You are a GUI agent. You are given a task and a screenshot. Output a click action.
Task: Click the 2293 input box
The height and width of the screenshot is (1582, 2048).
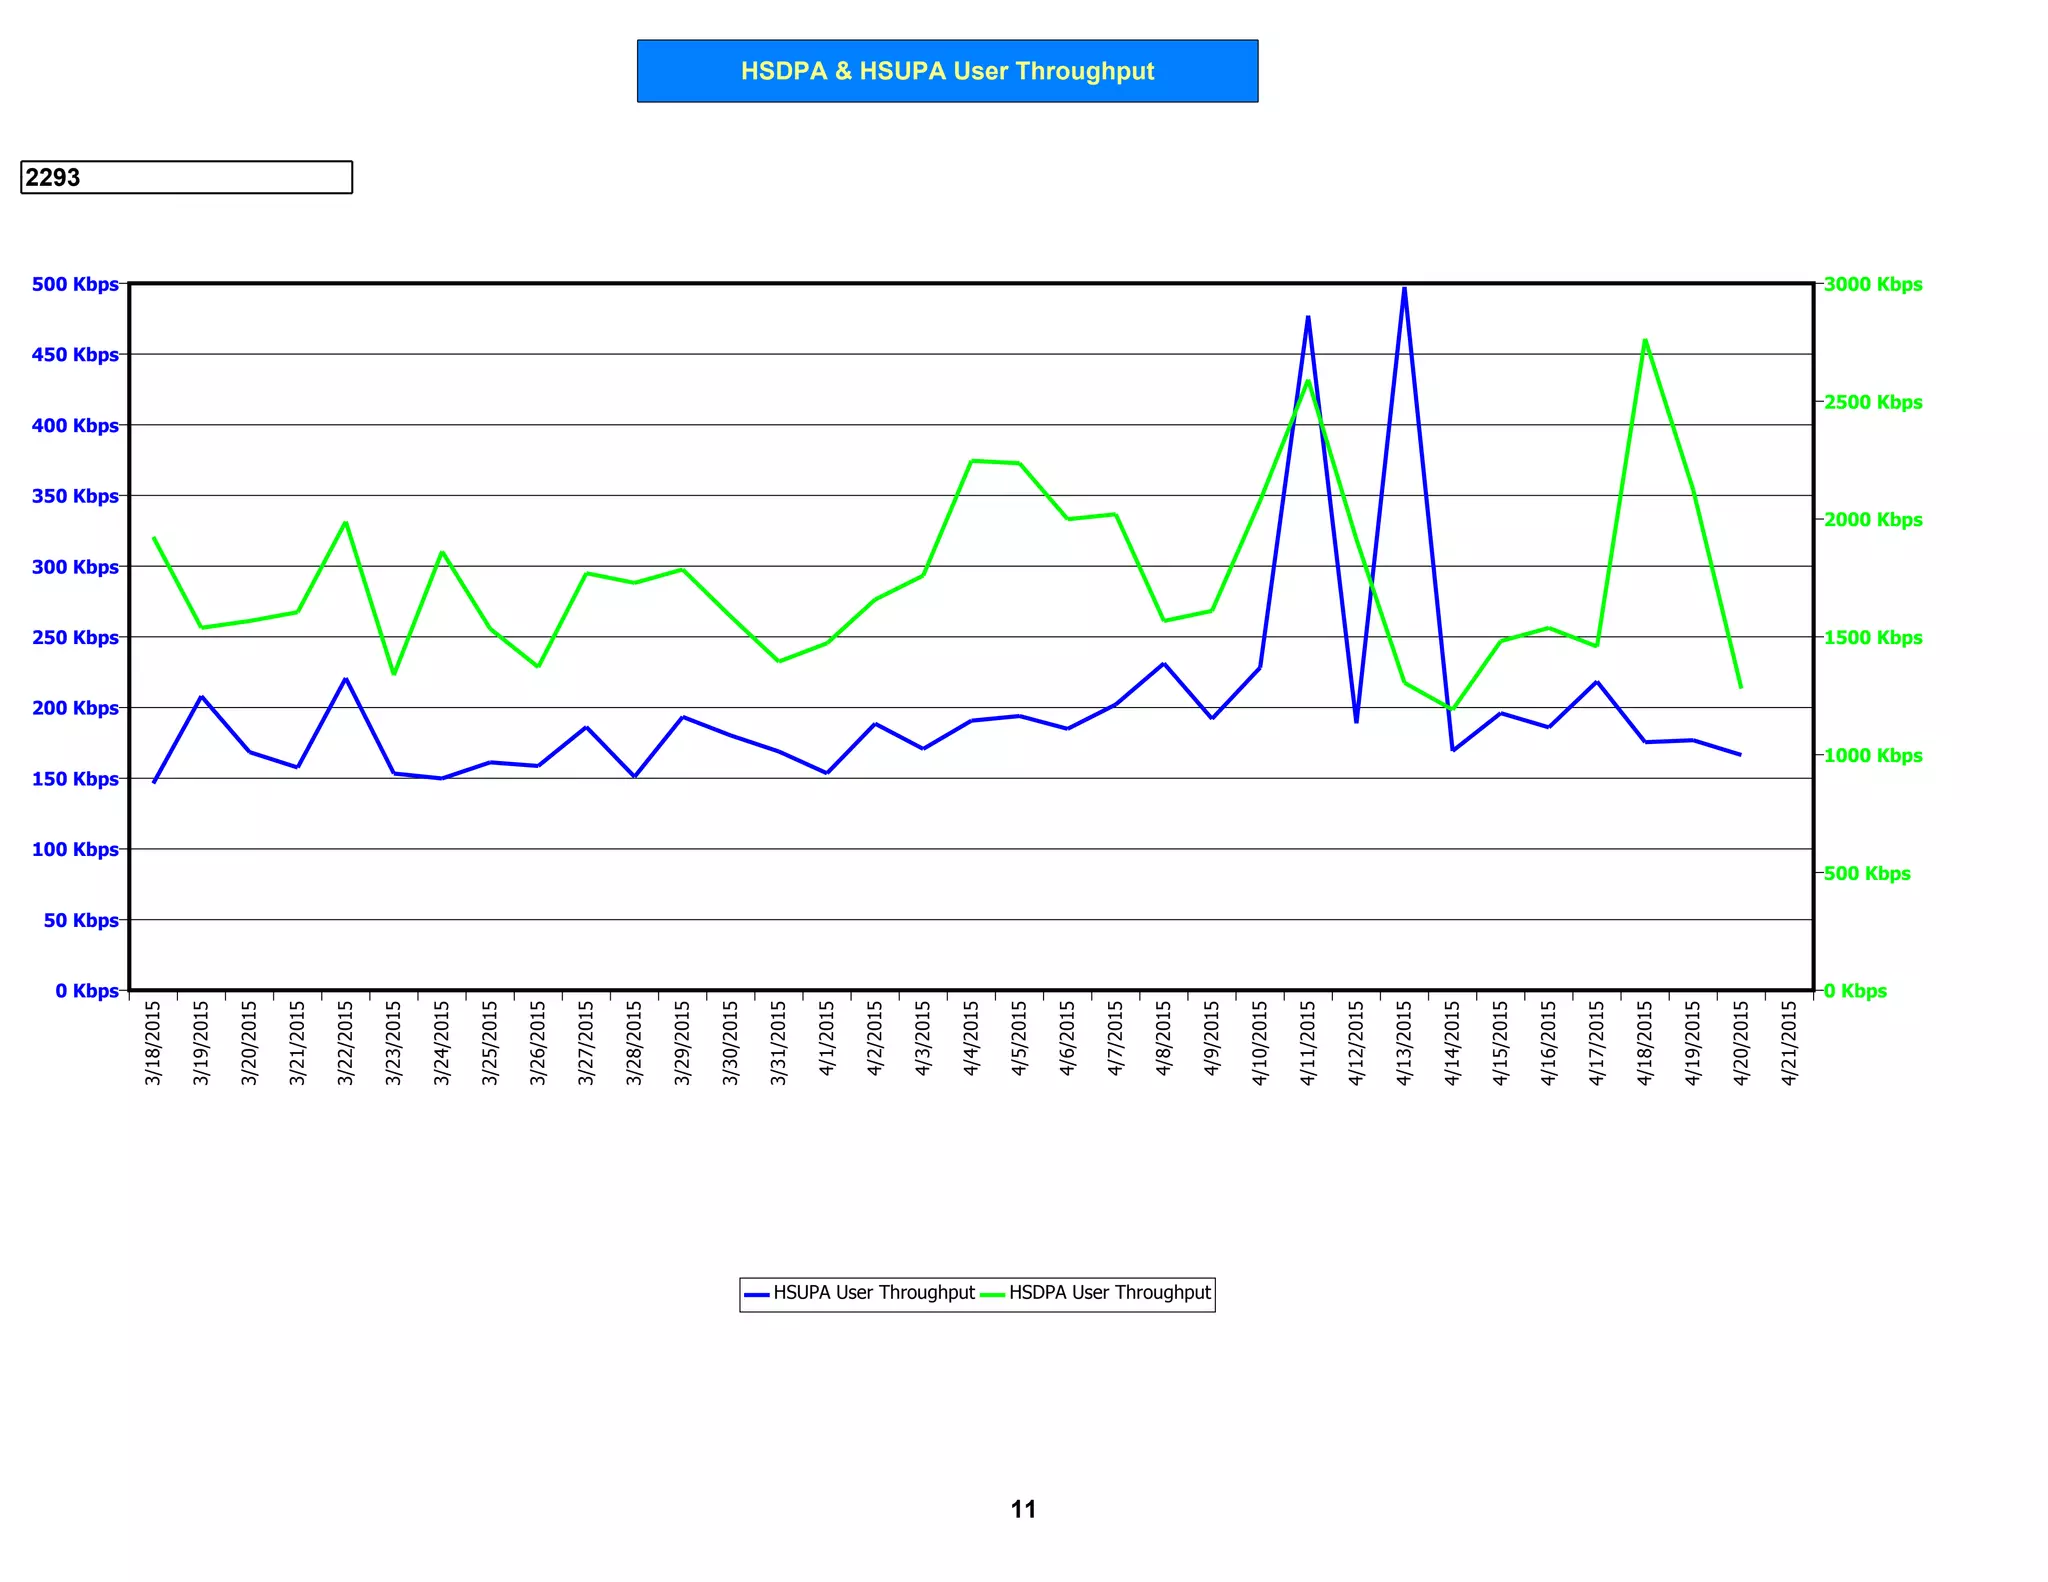186,177
